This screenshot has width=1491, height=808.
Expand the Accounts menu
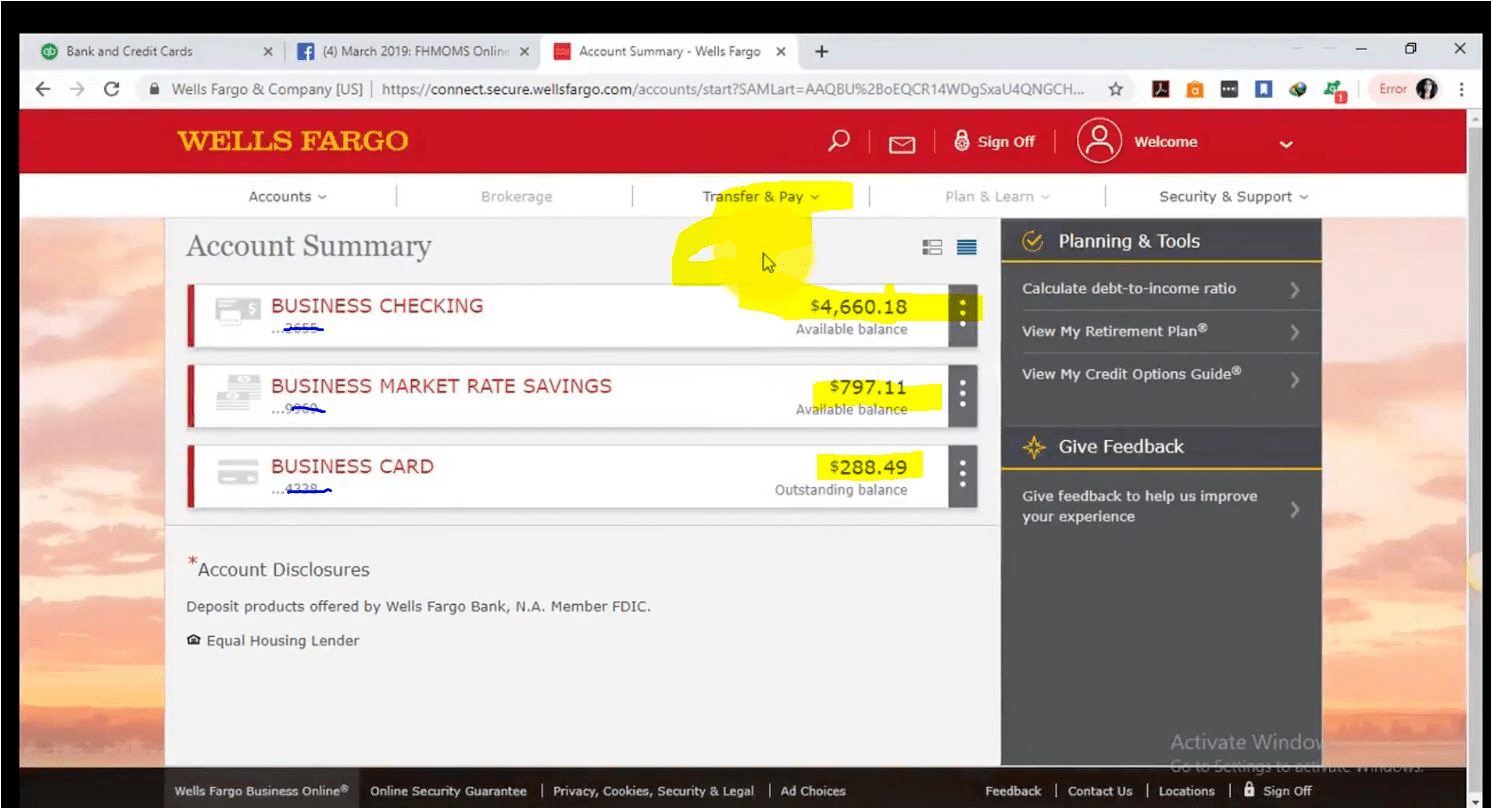(288, 197)
